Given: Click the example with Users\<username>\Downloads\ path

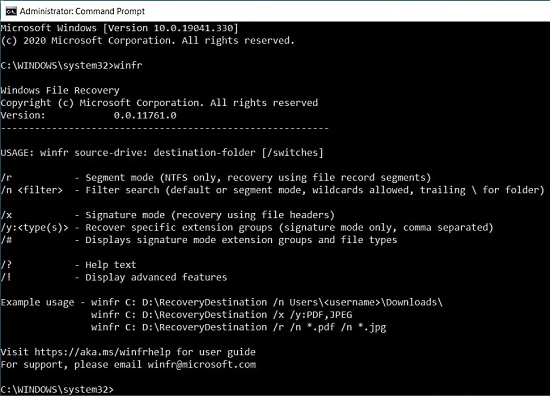Looking at the screenshot, I should point(267,302).
